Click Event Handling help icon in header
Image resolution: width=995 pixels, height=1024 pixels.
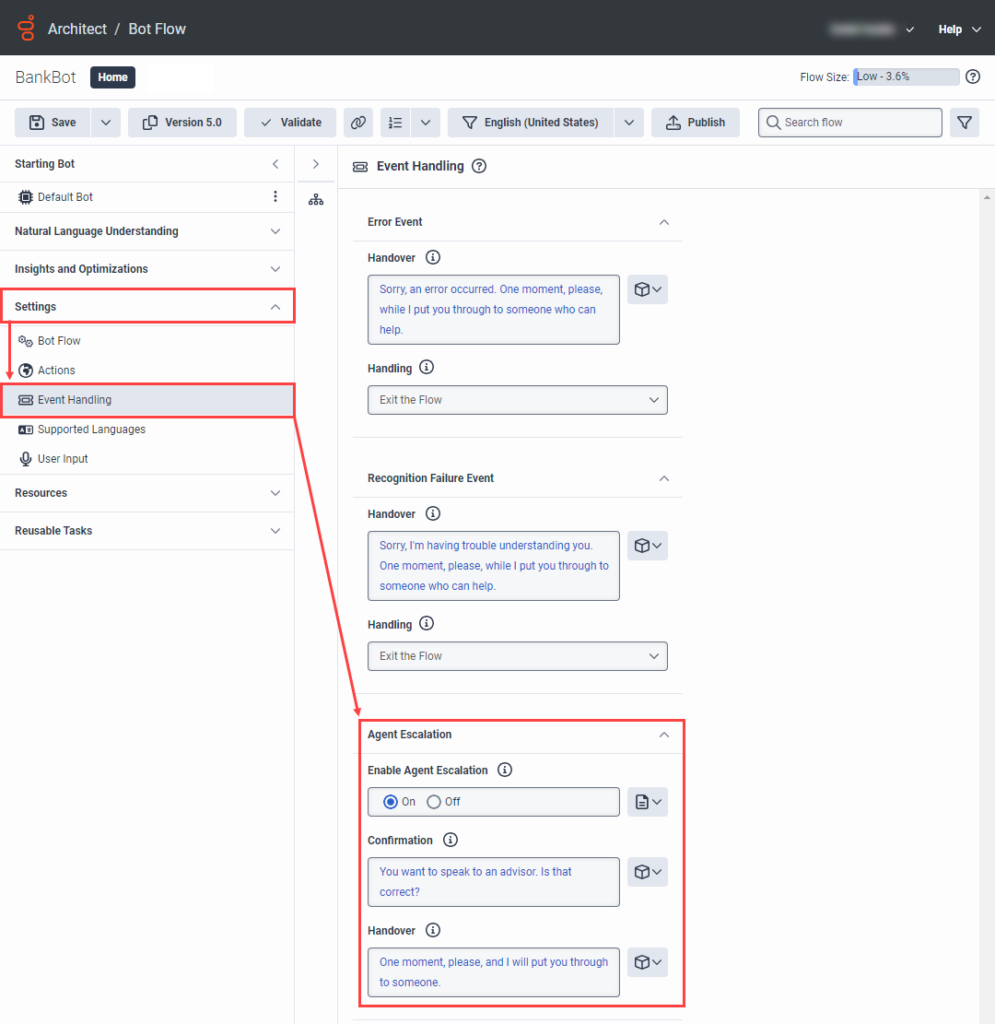coord(479,166)
